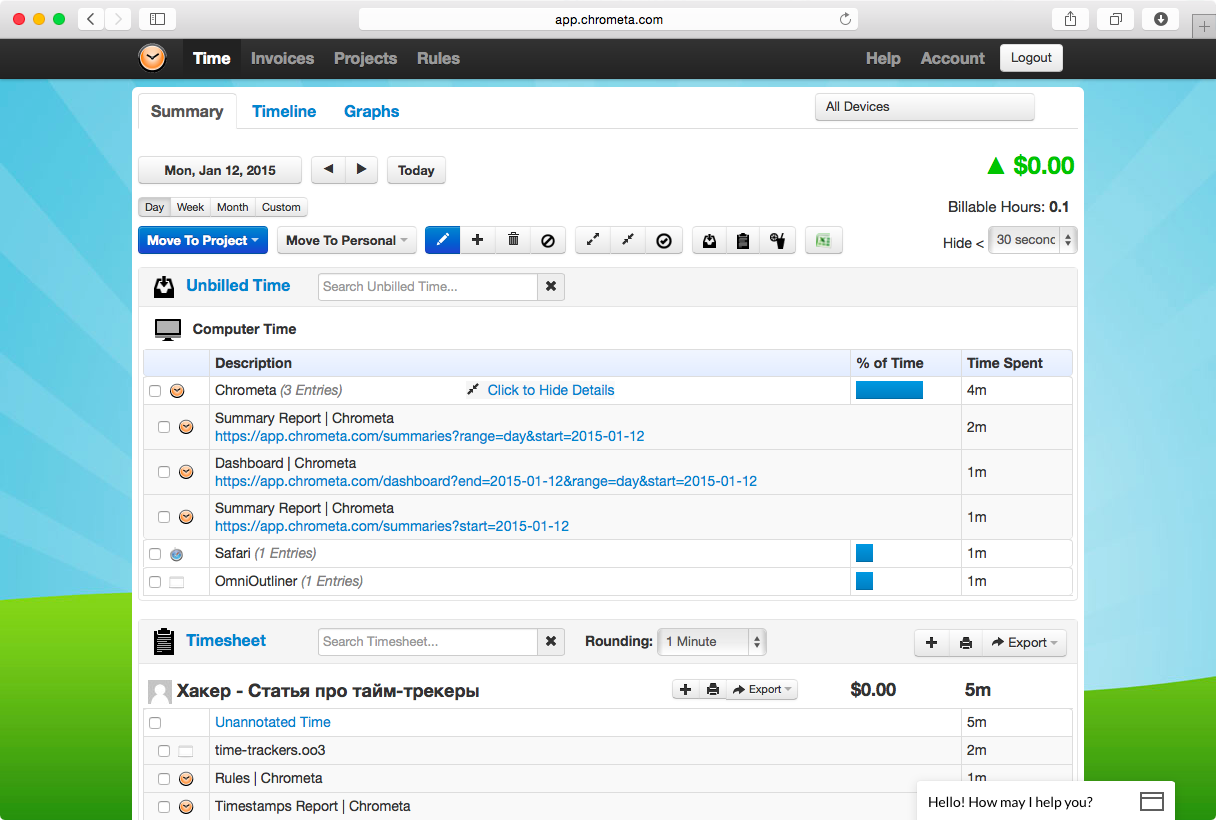The height and width of the screenshot is (820, 1216).
Task: Click the Chrometa clock logo
Action: click(x=153, y=58)
